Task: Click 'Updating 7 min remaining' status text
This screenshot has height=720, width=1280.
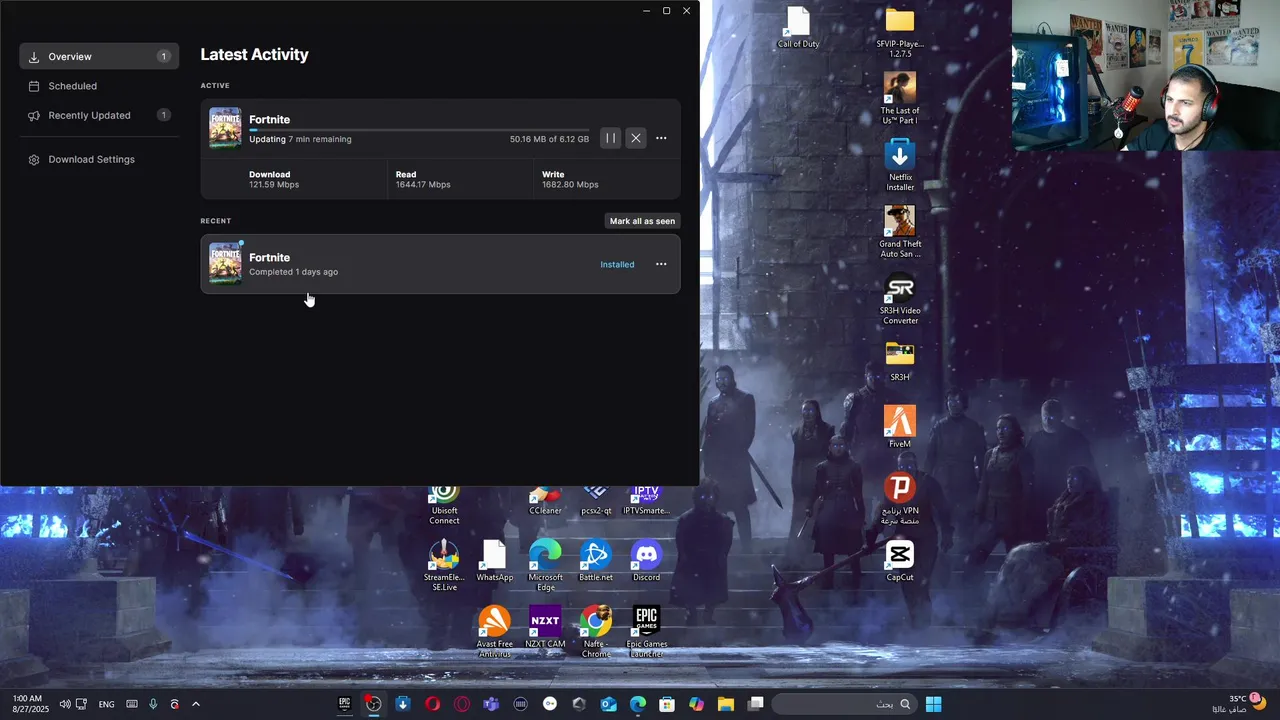Action: pyautogui.click(x=300, y=139)
